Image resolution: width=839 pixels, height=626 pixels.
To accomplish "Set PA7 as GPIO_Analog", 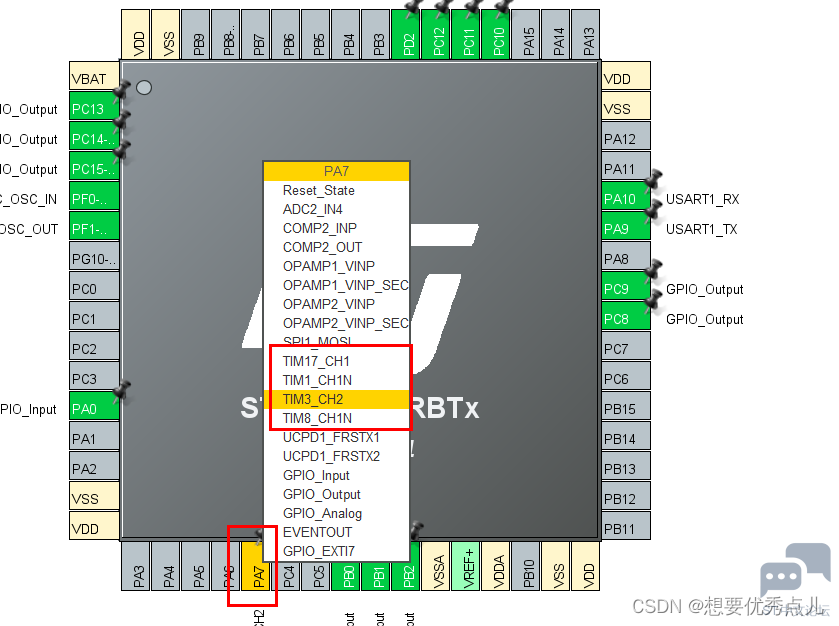I will 337,513.
